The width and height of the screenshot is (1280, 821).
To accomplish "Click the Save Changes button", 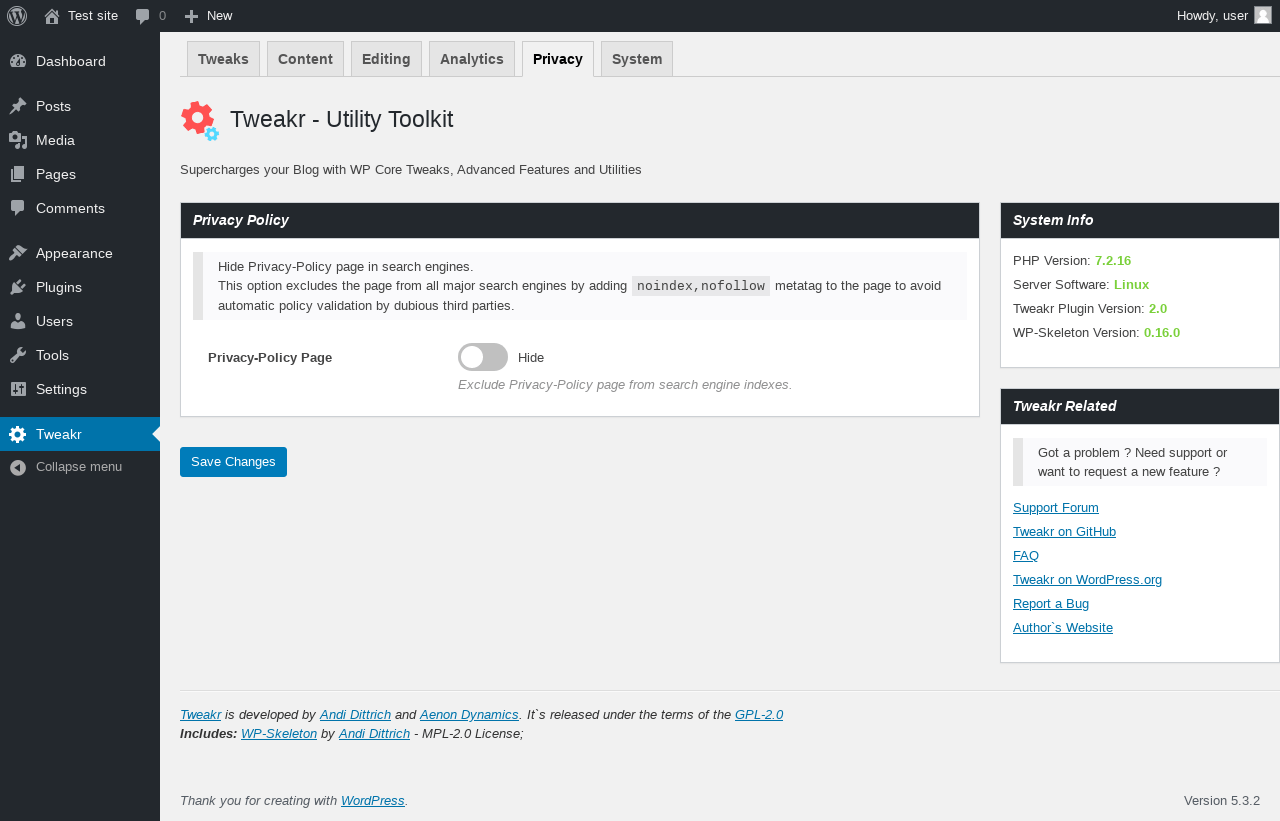I will 233,462.
